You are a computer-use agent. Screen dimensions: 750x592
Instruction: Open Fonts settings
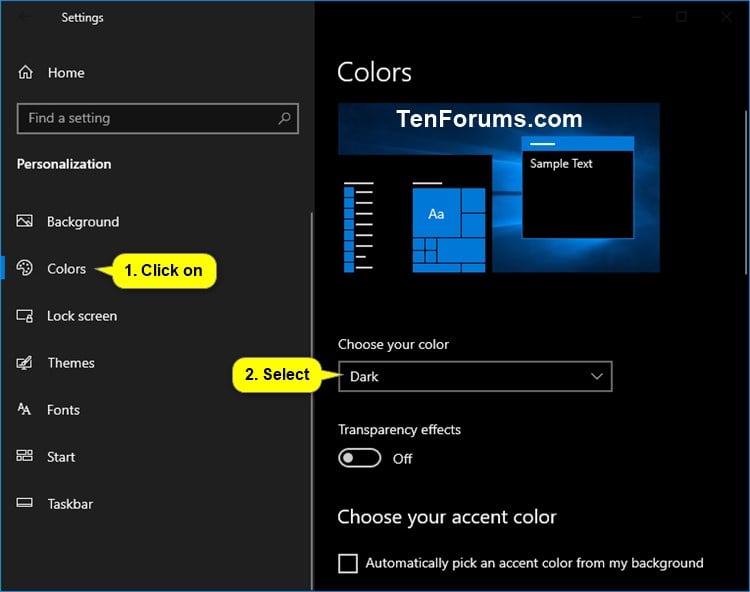pos(63,410)
